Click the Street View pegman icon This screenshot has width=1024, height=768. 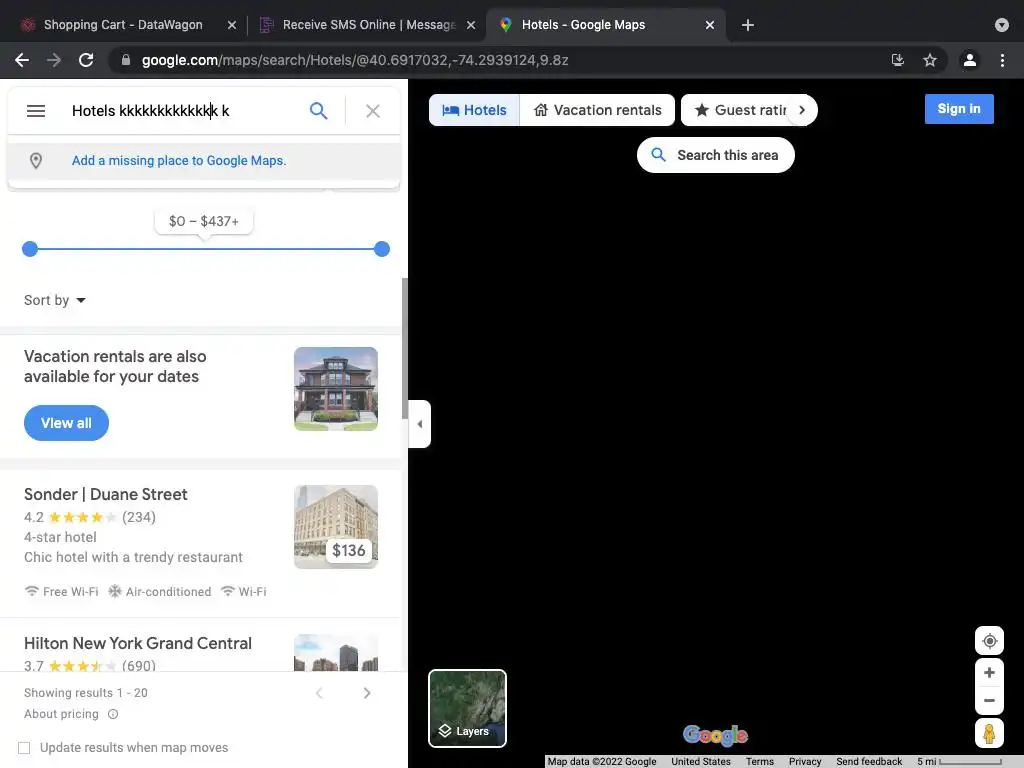point(989,733)
